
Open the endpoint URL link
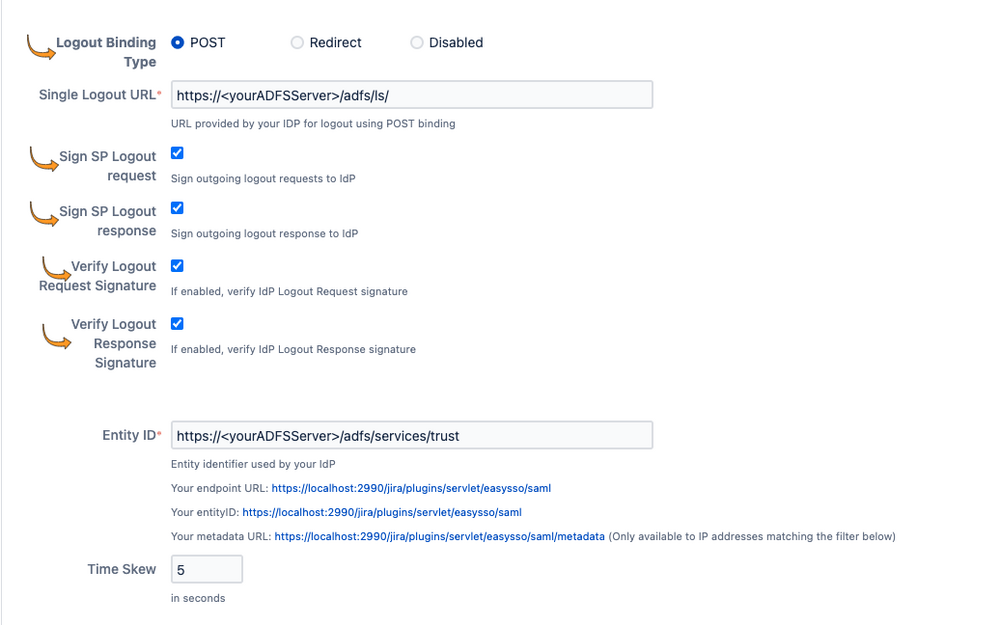[411, 489]
